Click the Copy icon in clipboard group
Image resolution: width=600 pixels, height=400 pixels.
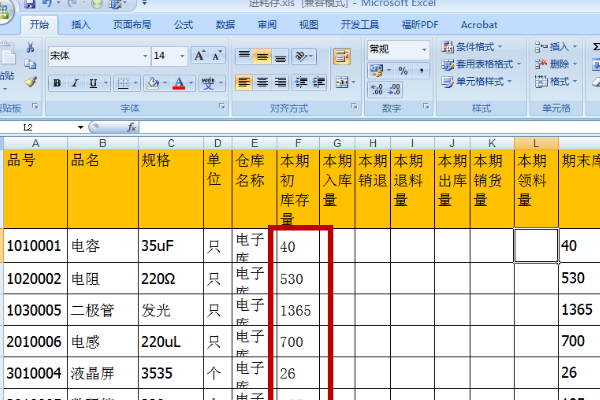(30, 64)
